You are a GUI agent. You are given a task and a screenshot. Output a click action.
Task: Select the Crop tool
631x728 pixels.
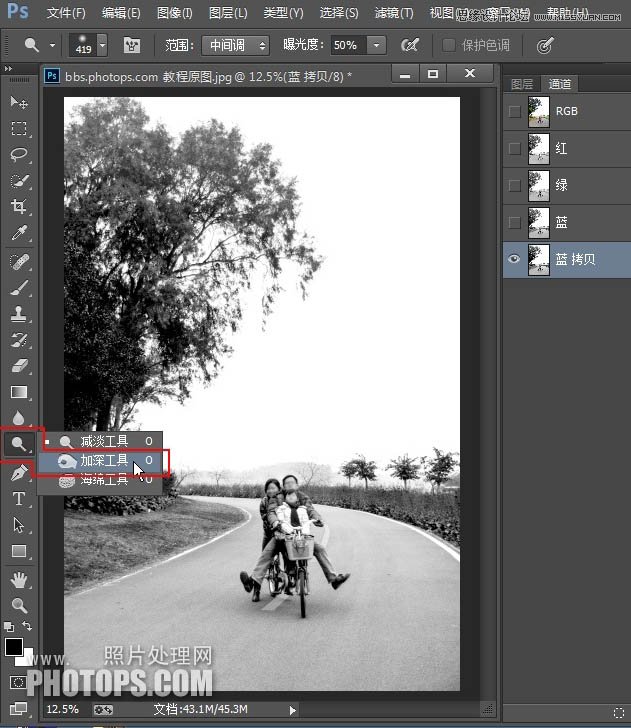19,207
